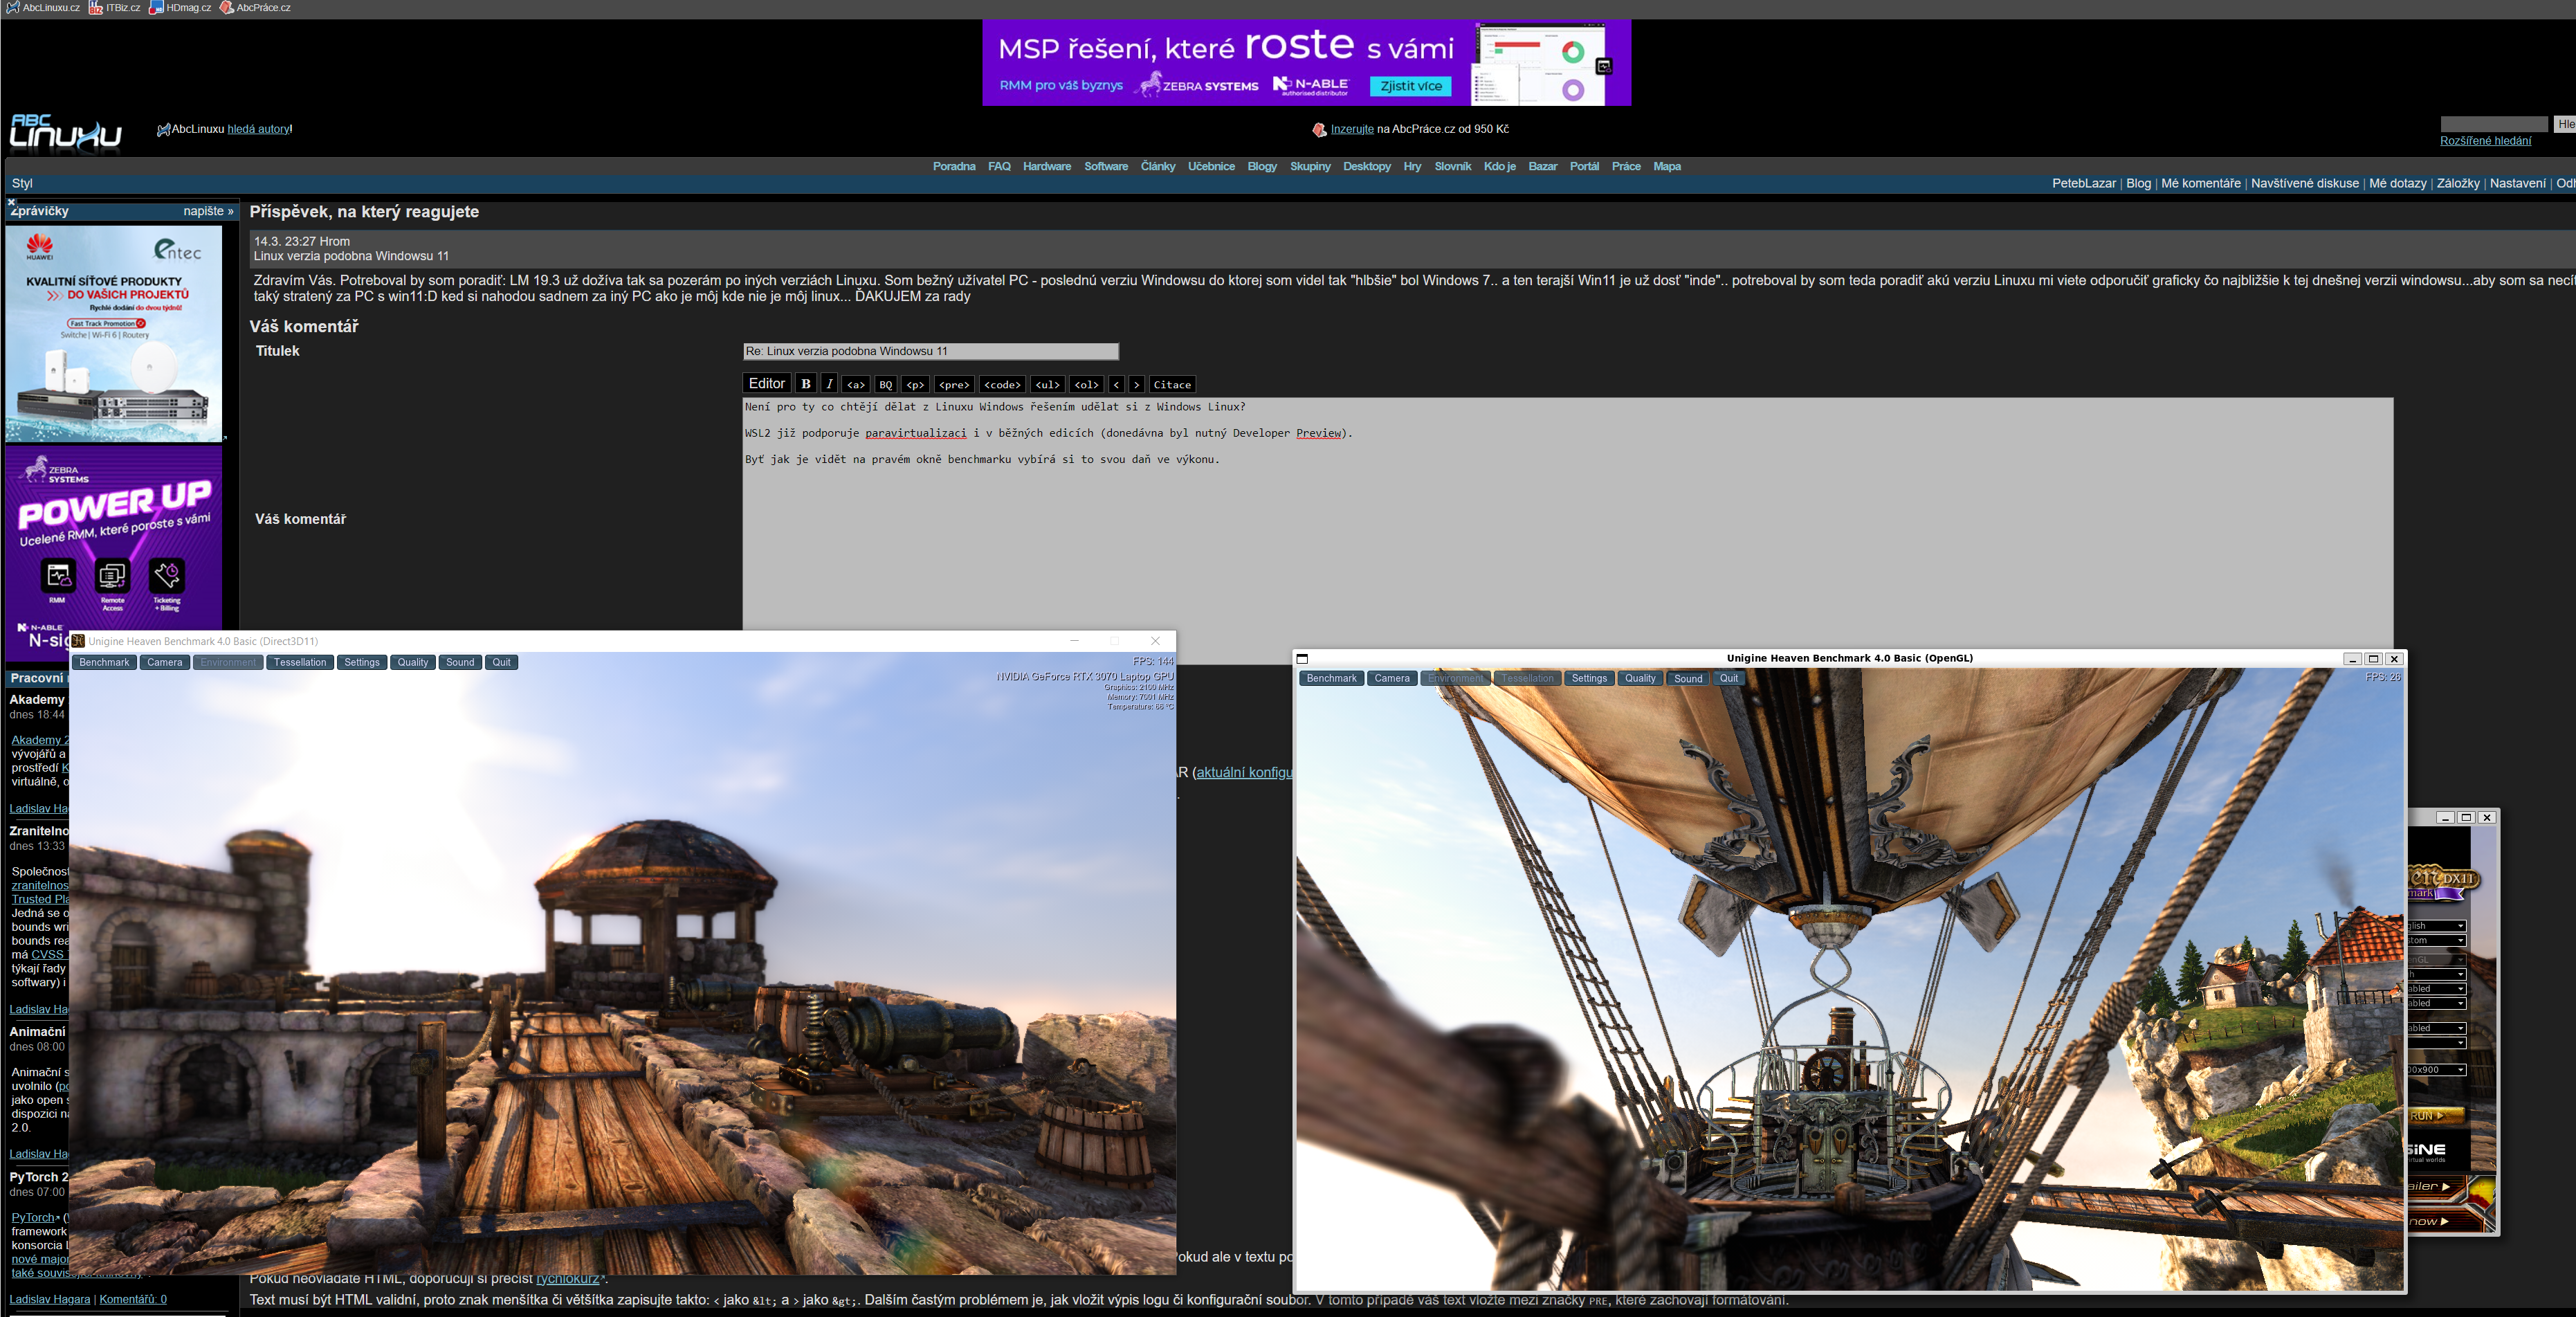Image resolution: width=2576 pixels, height=1317 pixels.
Task: Close the zprávičky sidebar with small X
Action: coord(12,202)
